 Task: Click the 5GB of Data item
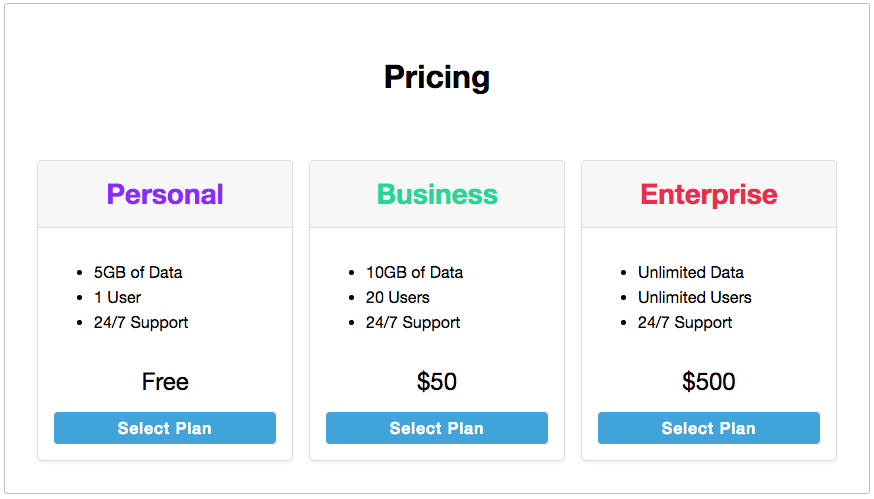pos(138,272)
